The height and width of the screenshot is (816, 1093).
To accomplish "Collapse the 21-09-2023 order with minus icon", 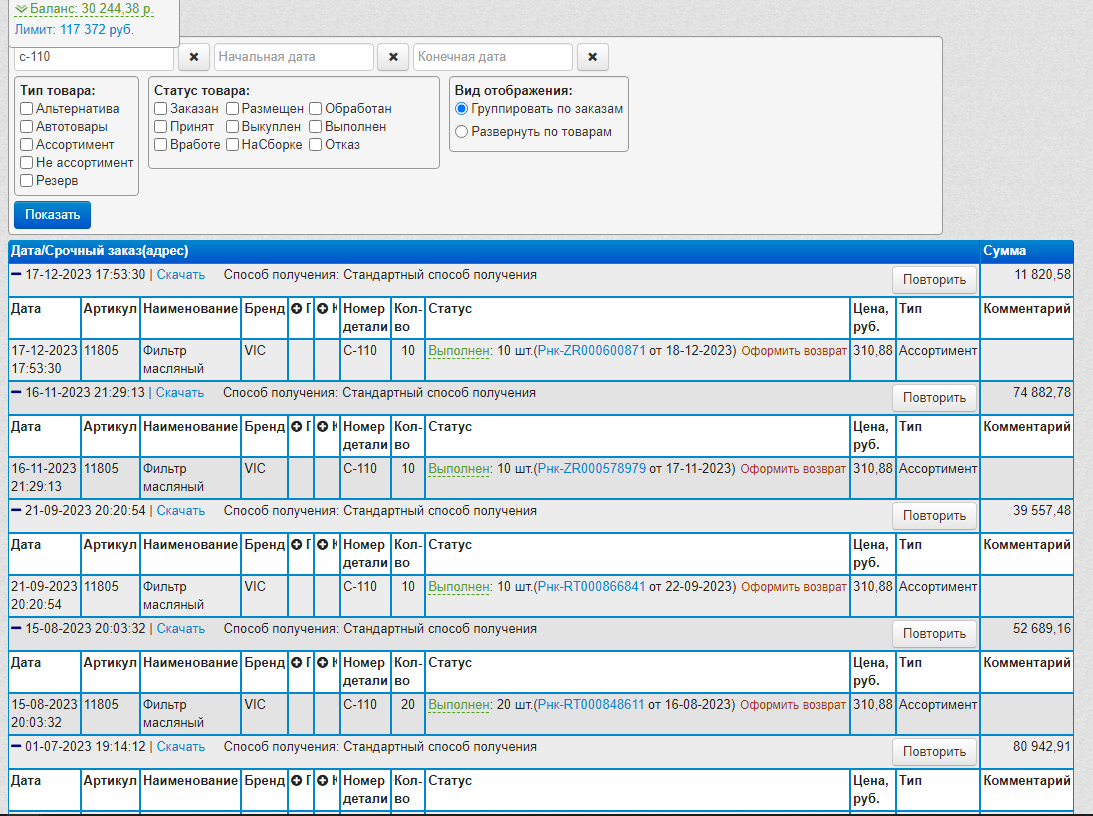I will tap(16, 510).
